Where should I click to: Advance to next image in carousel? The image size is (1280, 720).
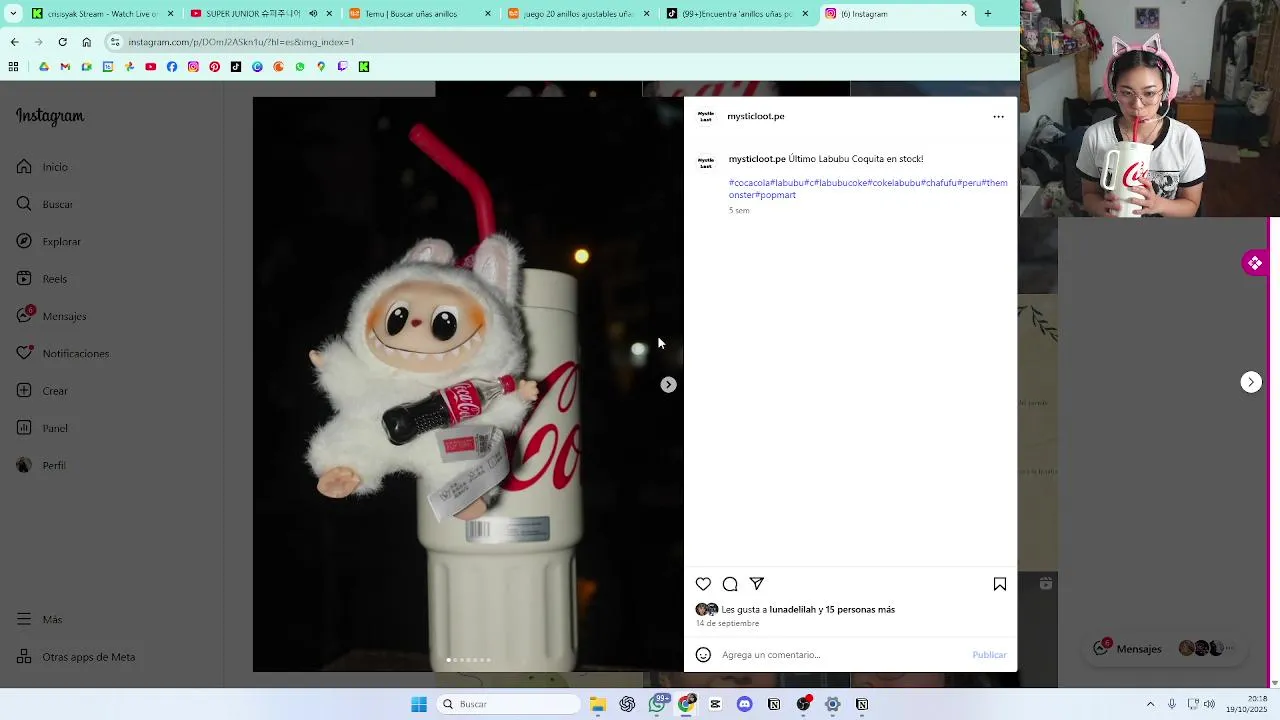669,385
